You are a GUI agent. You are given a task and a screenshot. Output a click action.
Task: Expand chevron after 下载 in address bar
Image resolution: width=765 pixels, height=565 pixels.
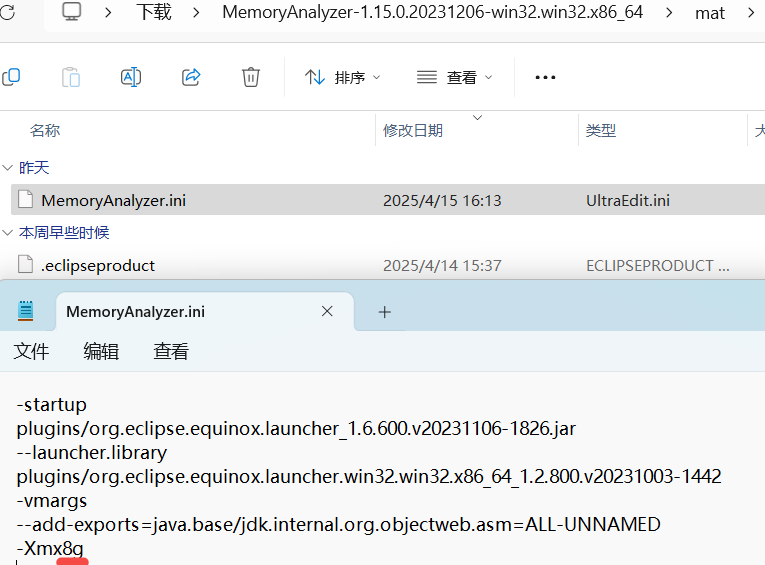[196, 13]
